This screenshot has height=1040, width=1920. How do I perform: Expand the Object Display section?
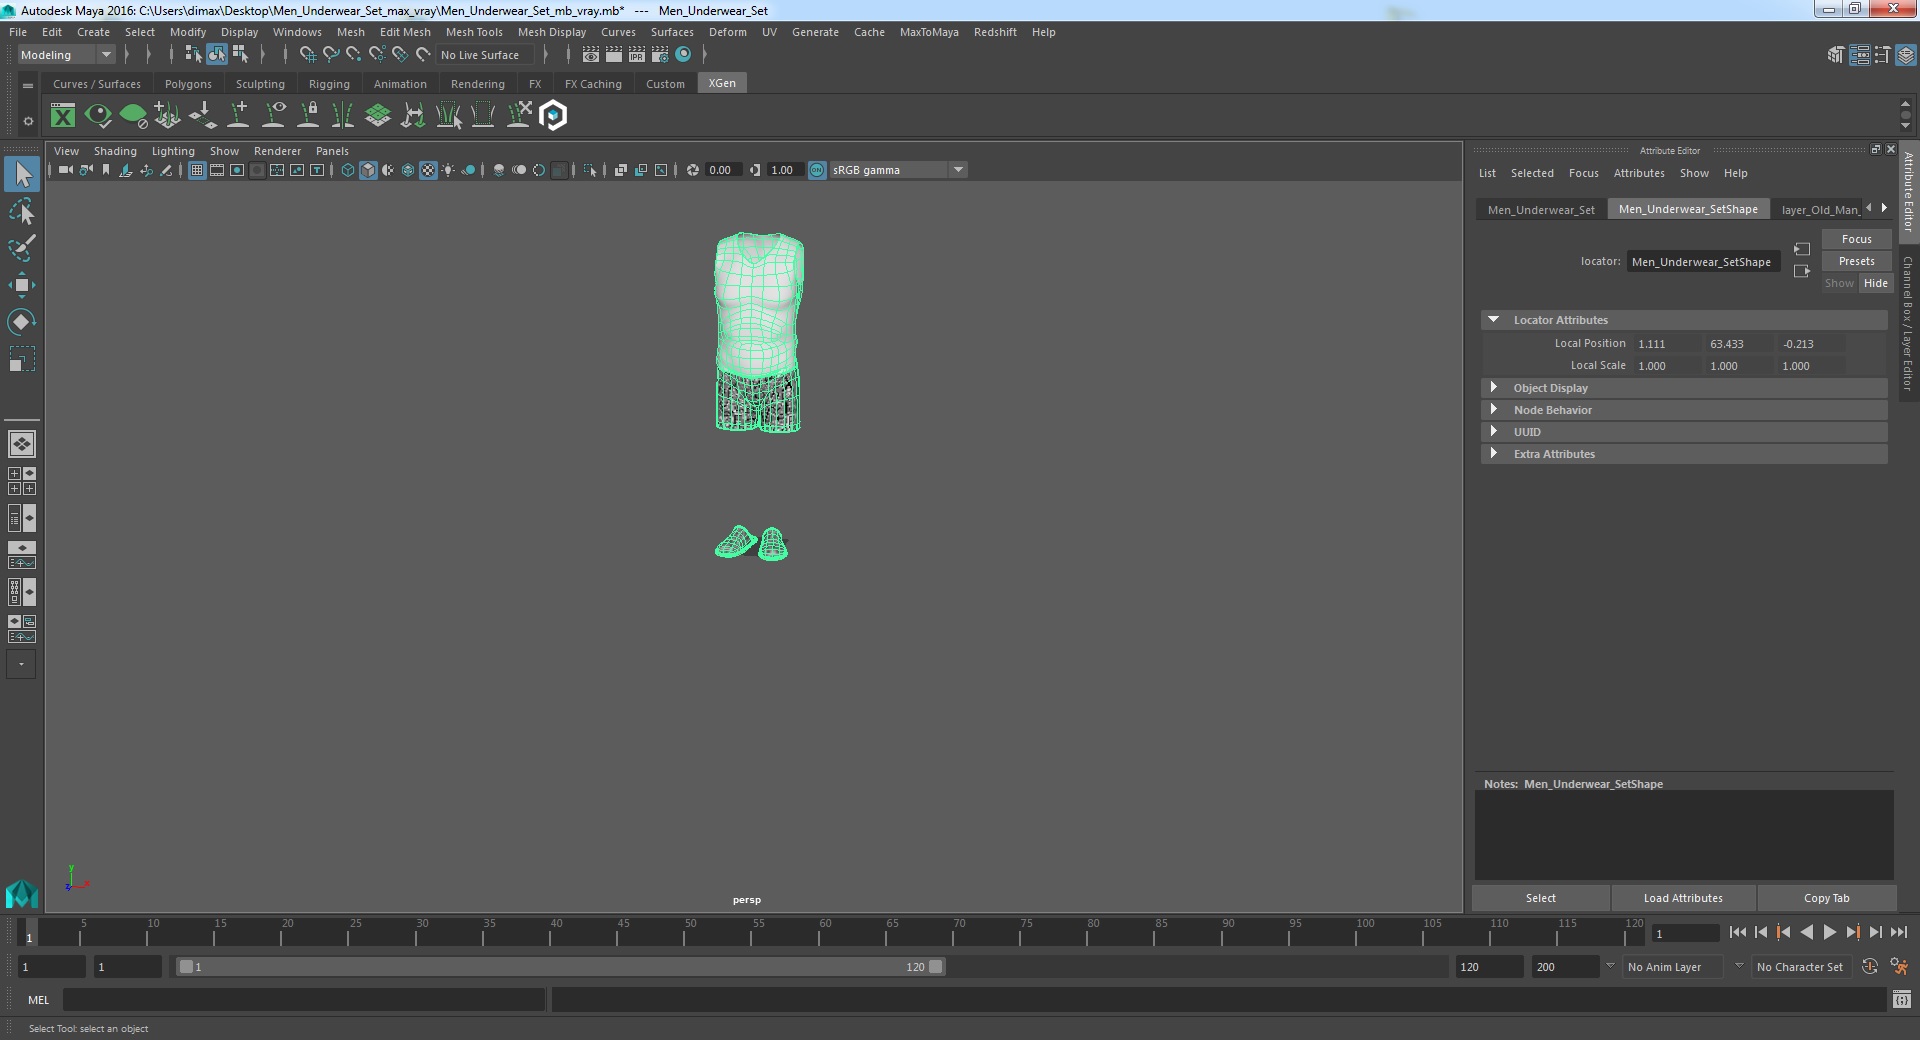tap(1494, 388)
